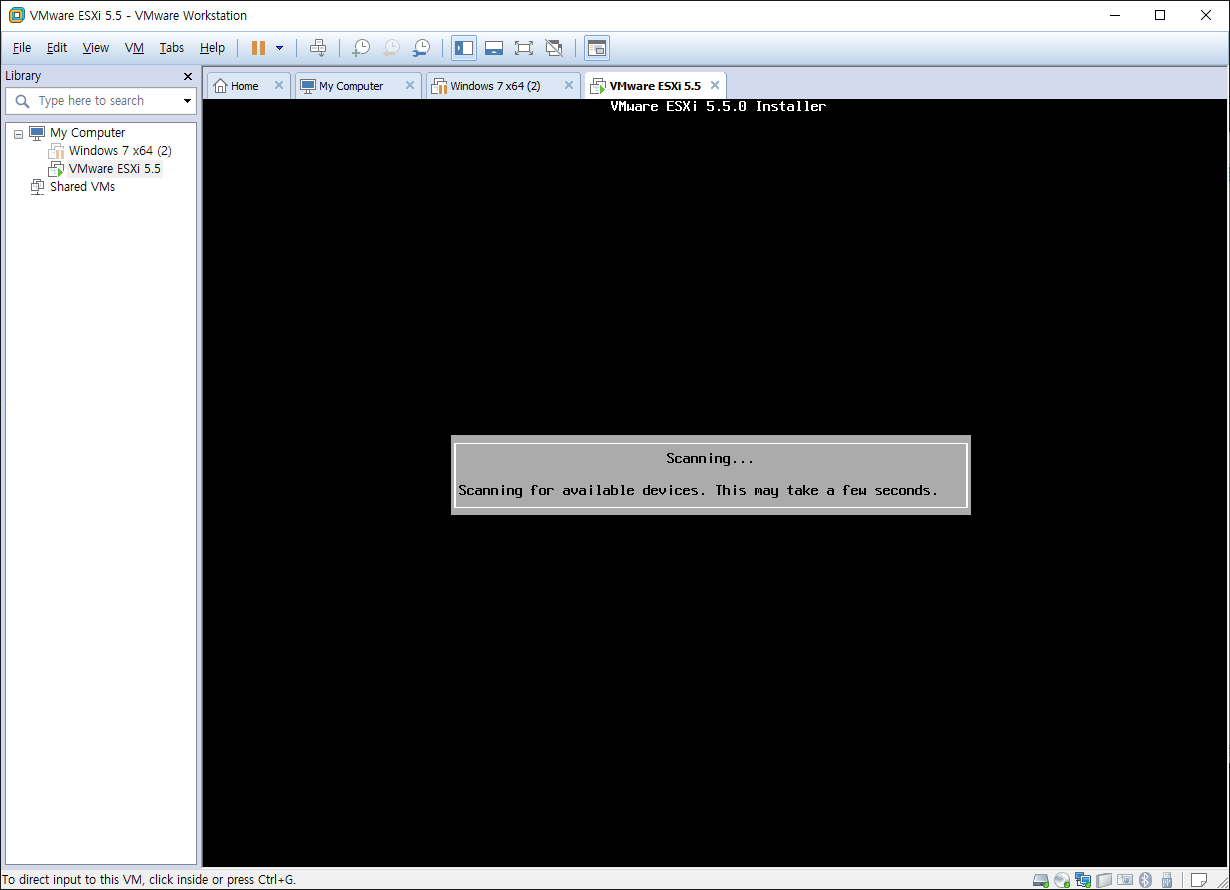Click the USB device status icon

click(x=1166, y=880)
